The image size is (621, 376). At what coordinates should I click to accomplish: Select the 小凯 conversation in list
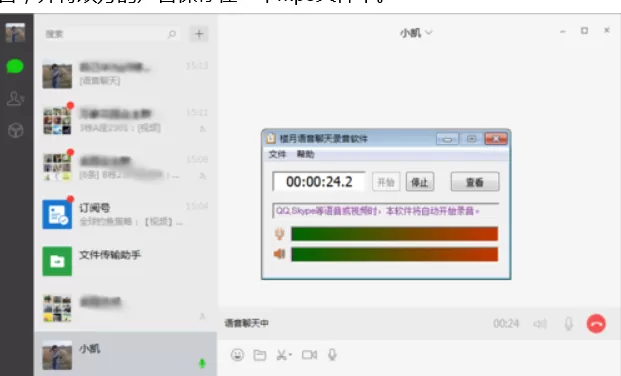(126, 354)
